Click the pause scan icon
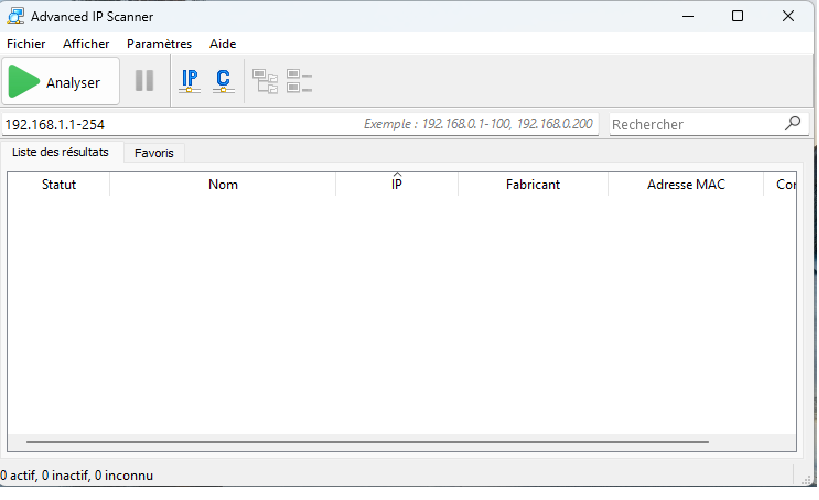The height and width of the screenshot is (500, 819). [144, 81]
